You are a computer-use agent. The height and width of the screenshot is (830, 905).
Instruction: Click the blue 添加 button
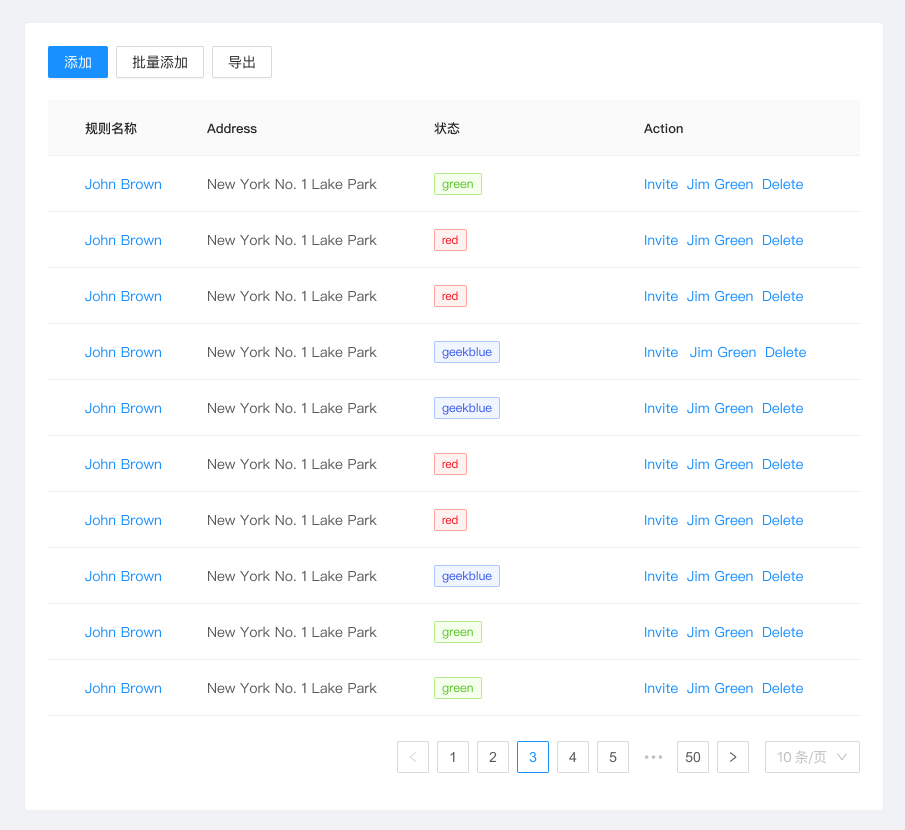click(78, 62)
